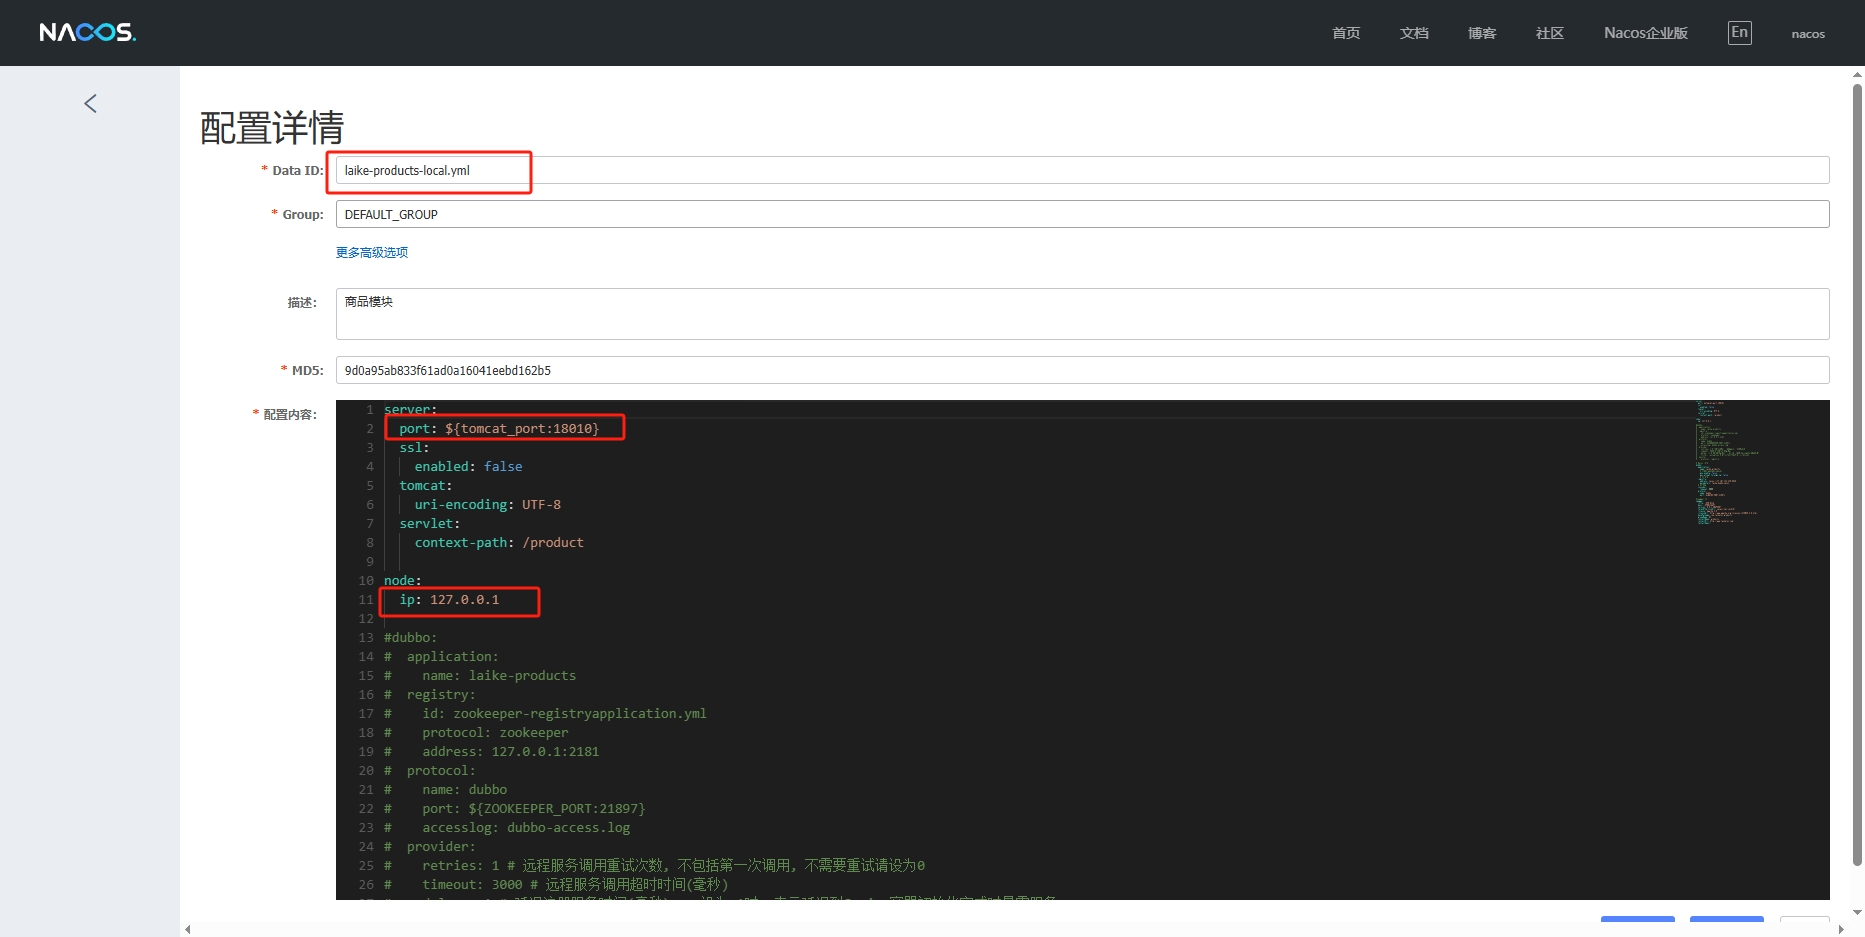The image size is (1865, 937).
Task: Open the 首页 nav item
Action: tap(1345, 34)
